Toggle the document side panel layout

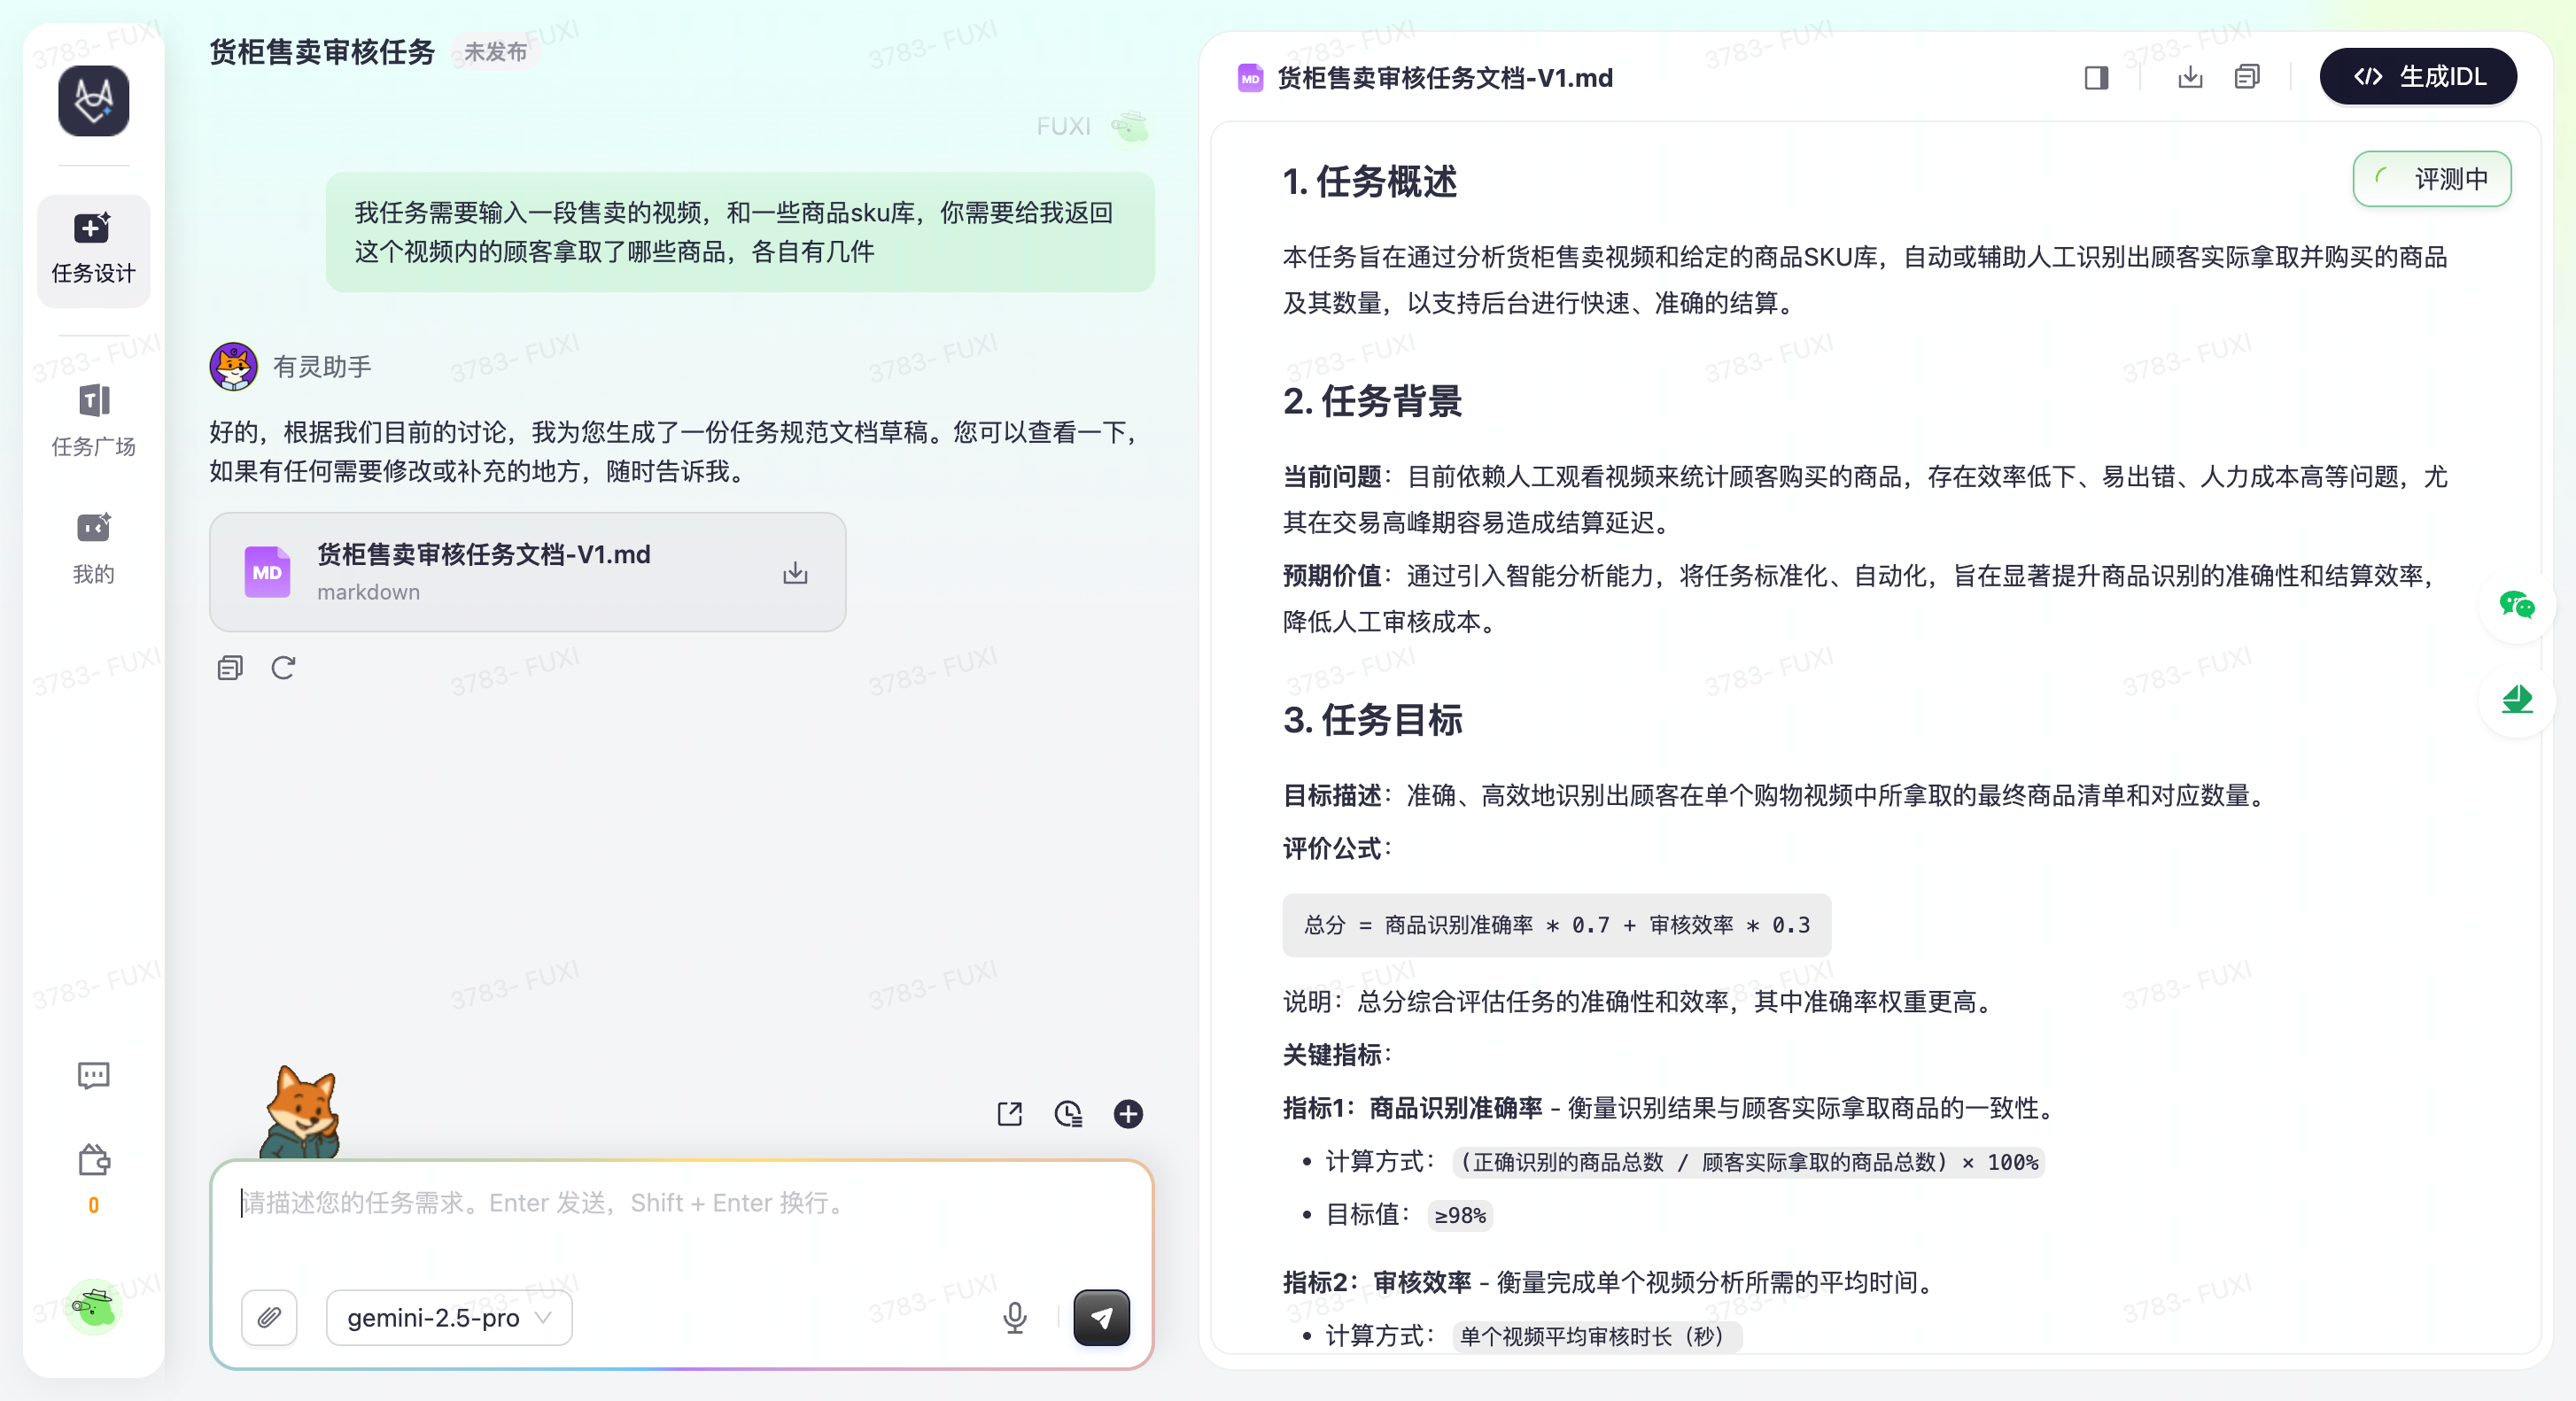pyautogui.click(x=2096, y=77)
